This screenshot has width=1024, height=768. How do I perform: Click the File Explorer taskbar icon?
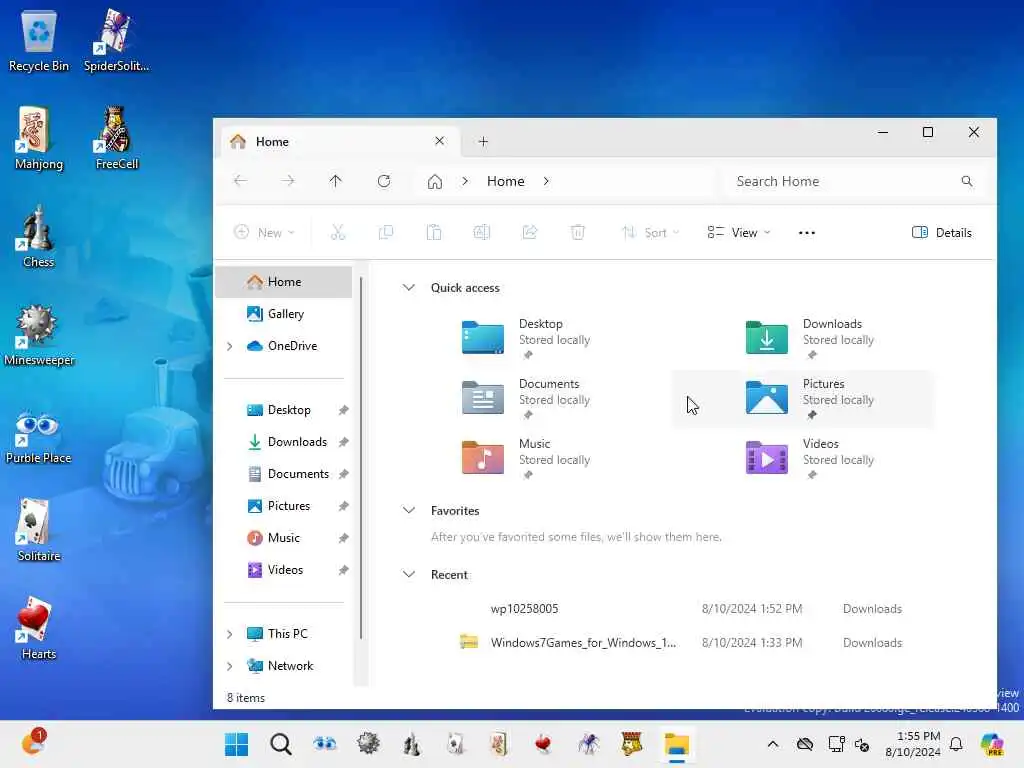[x=677, y=744]
